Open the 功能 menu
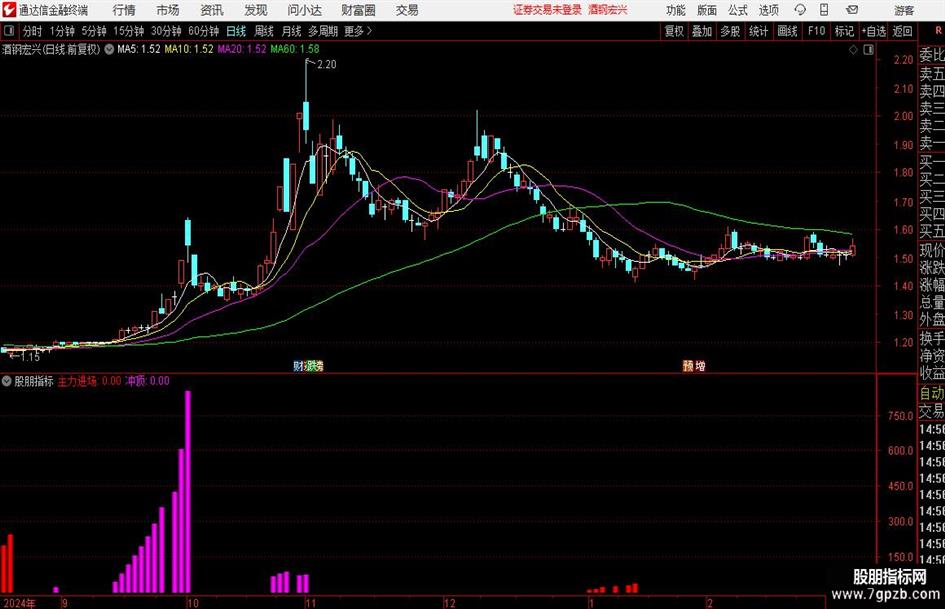 click(x=676, y=10)
